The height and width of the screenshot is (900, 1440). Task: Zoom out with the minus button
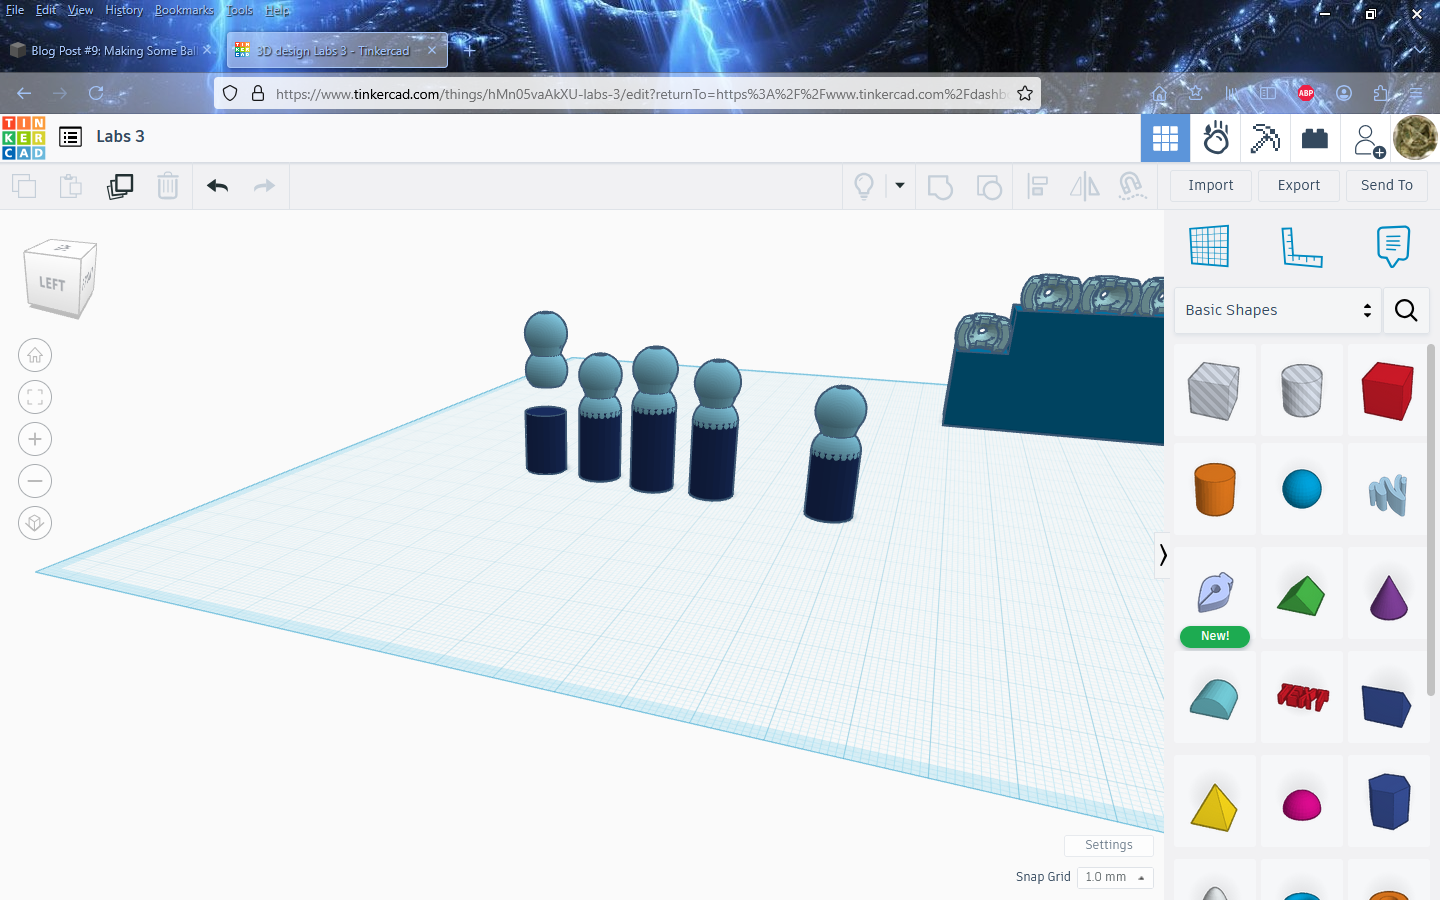(35, 481)
